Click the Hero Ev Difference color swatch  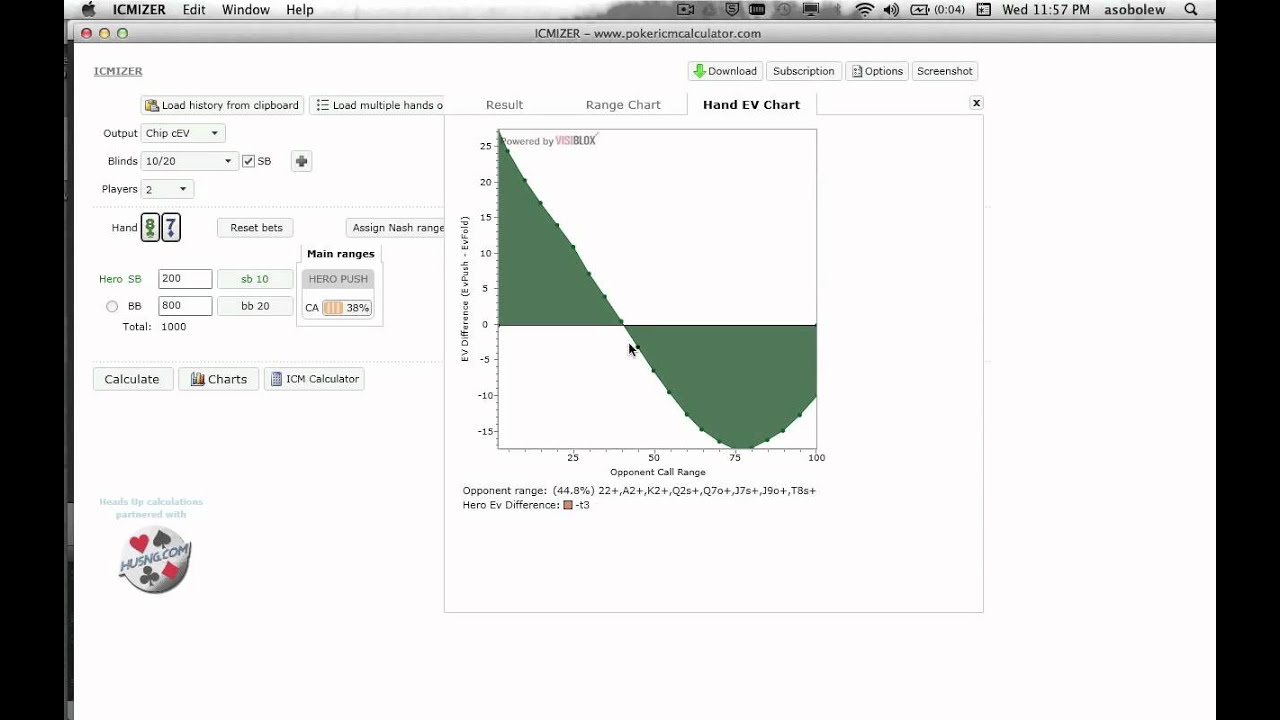568,505
